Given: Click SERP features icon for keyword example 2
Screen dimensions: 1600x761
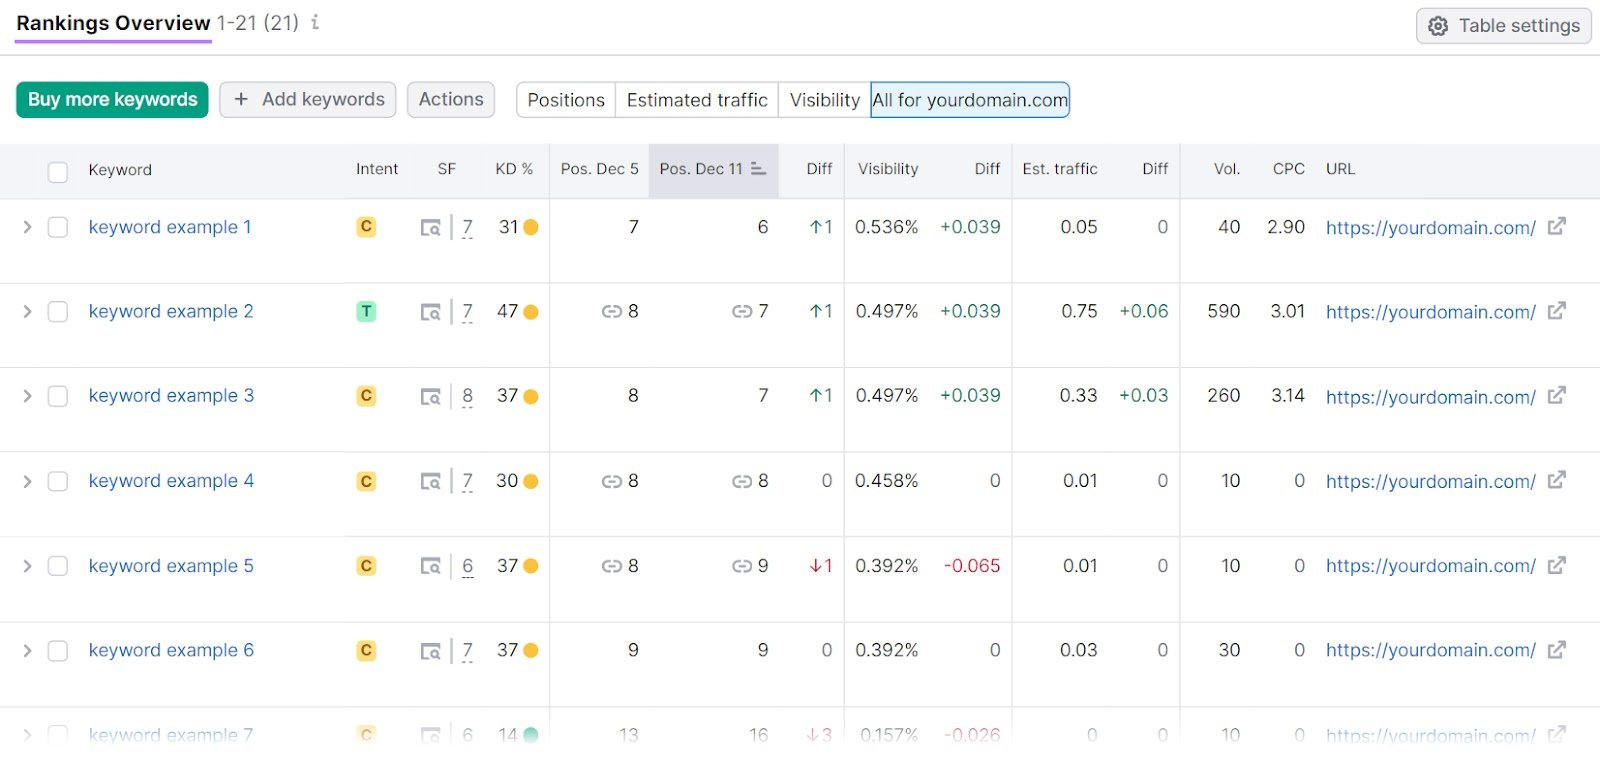Looking at the screenshot, I should tap(430, 312).
